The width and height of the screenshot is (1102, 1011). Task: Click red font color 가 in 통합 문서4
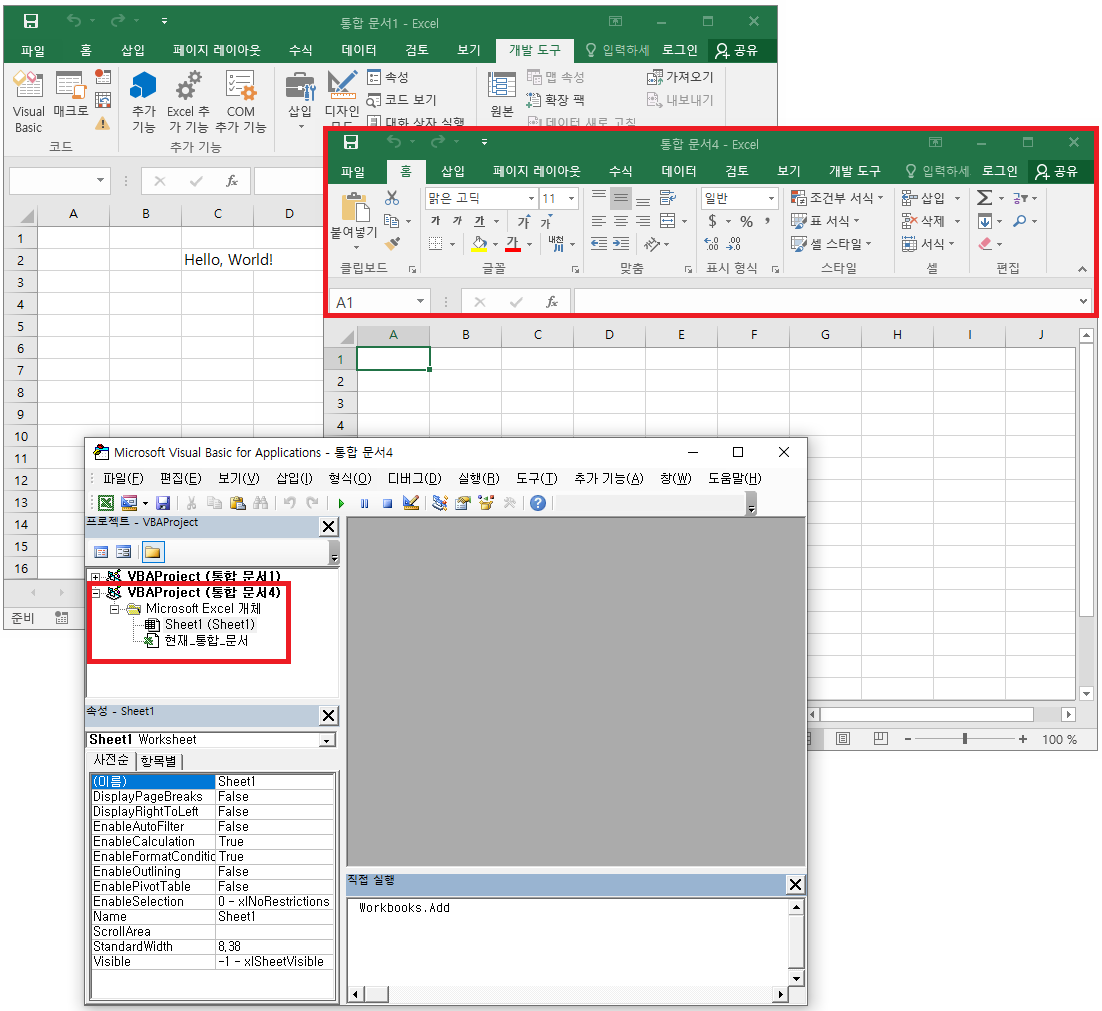point(512,244)
